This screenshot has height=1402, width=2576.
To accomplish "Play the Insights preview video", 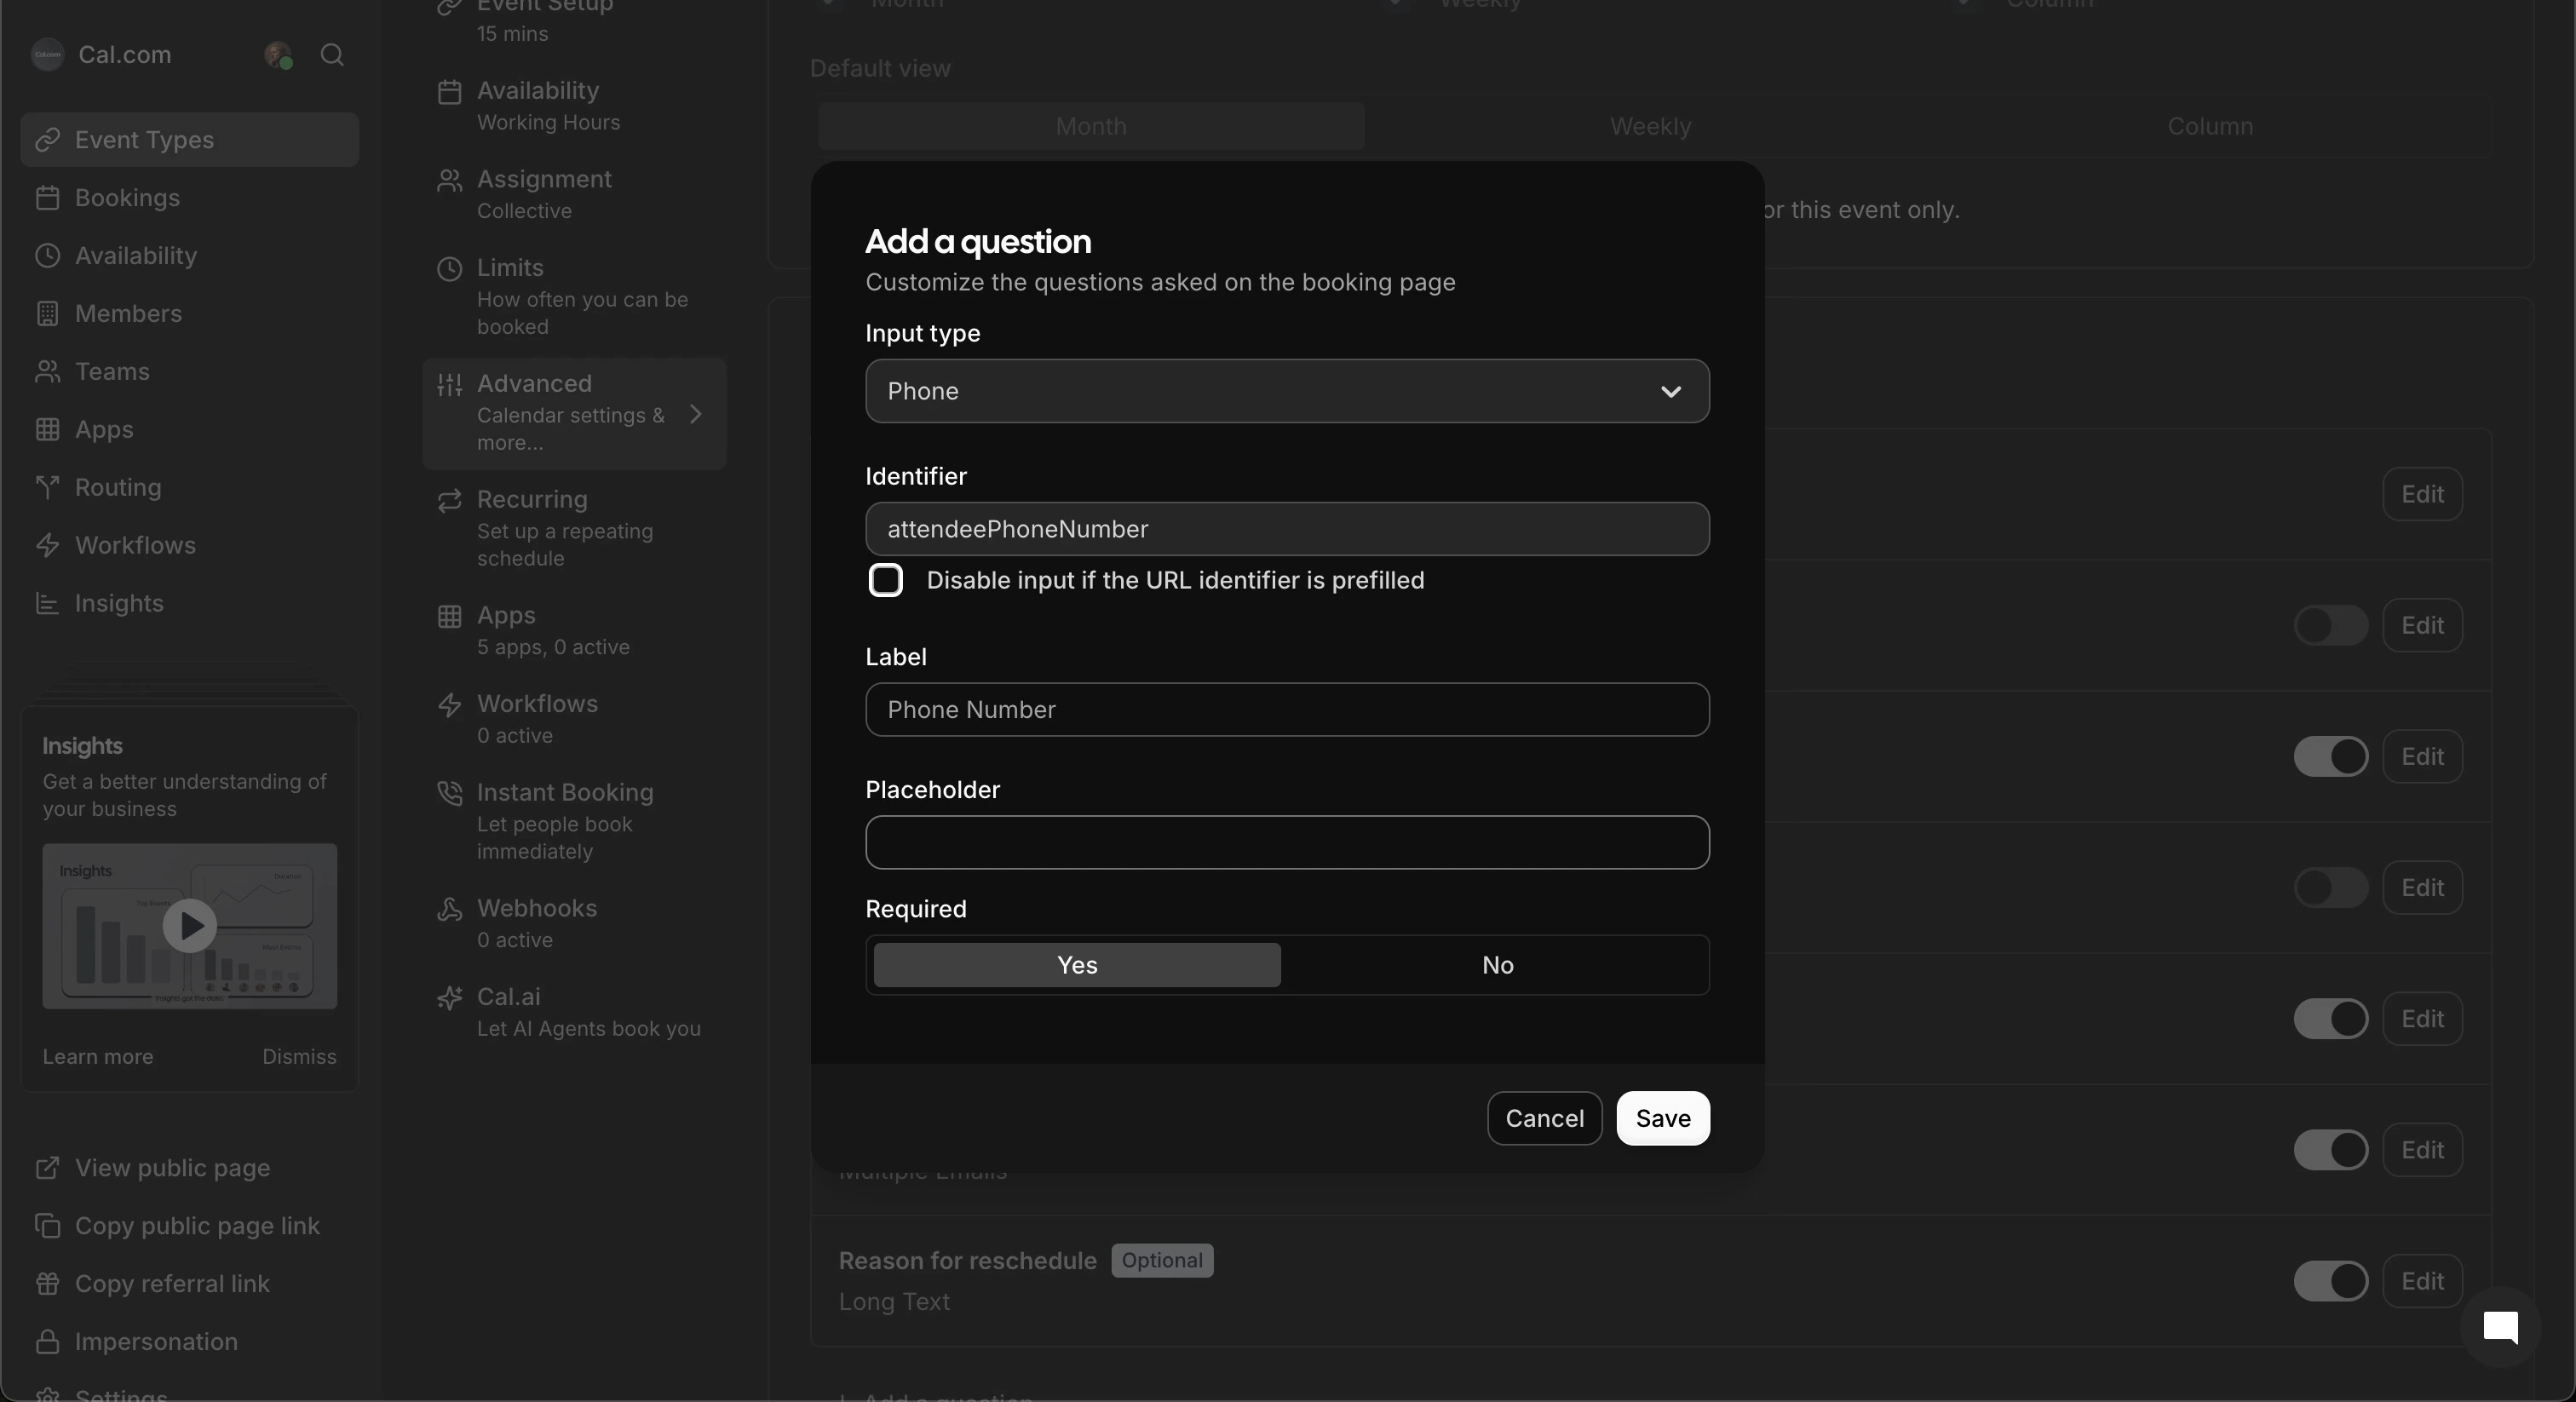I will tap(190, 925).
